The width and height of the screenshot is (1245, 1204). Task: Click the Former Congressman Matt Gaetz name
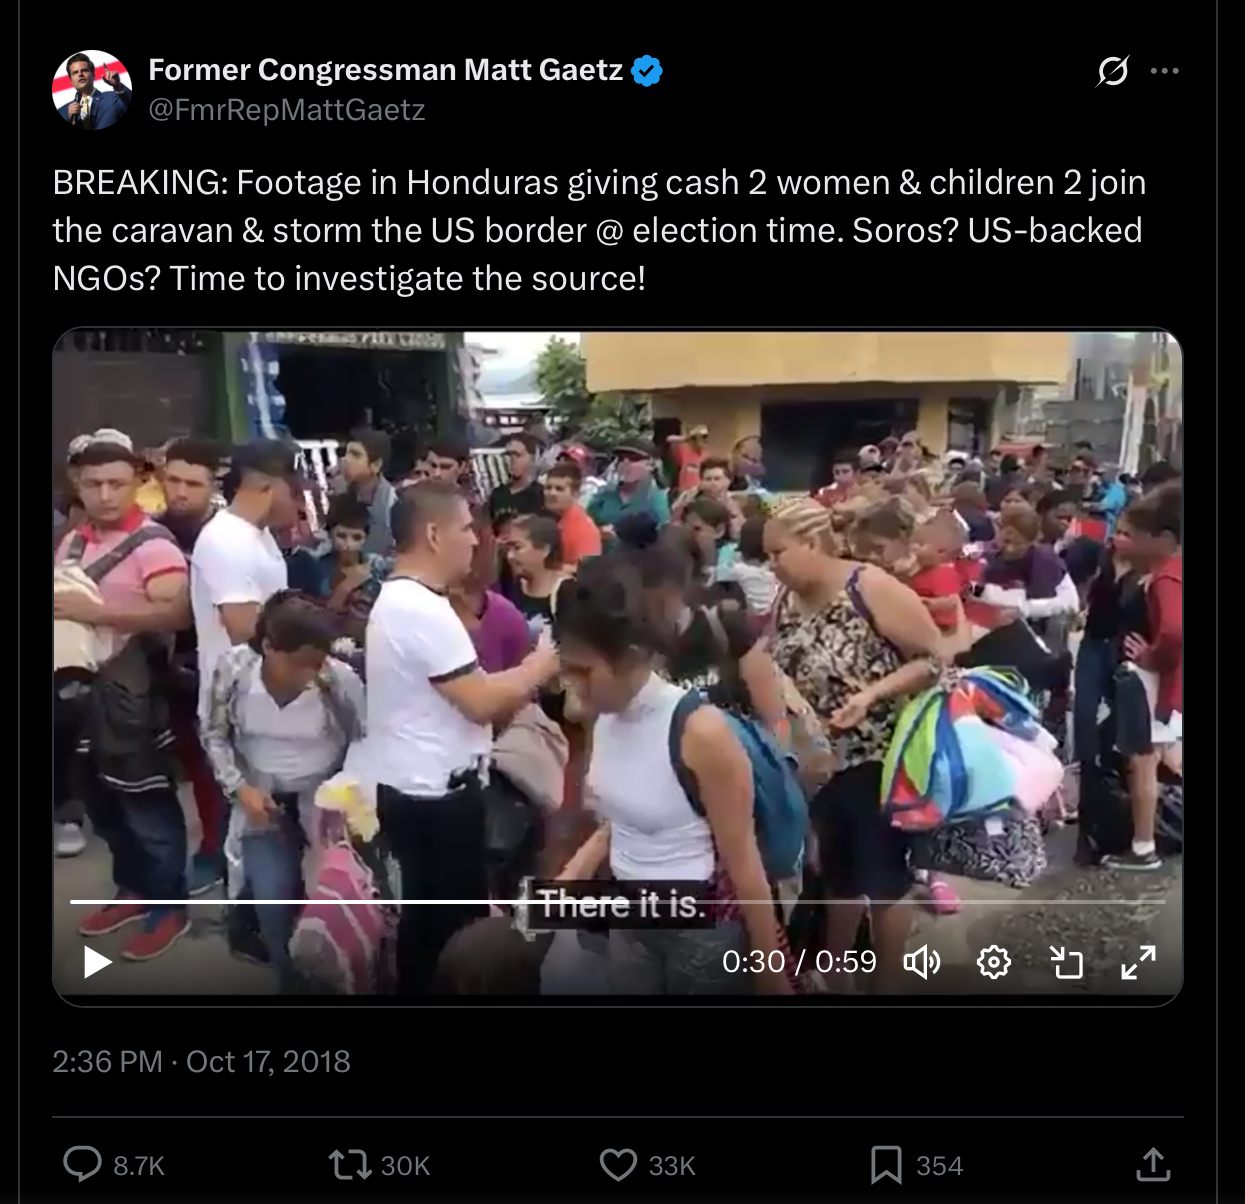(386, 70)
